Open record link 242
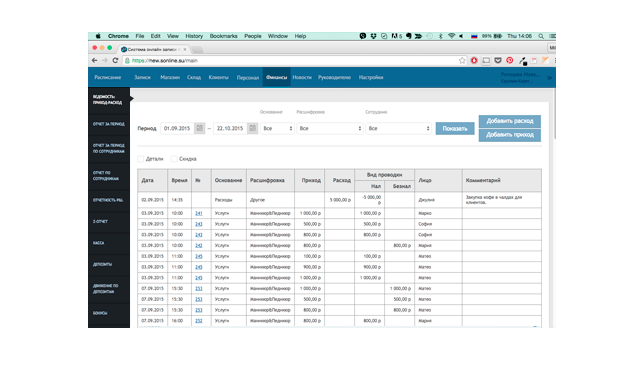640x367 pixels. click(198, 246)
